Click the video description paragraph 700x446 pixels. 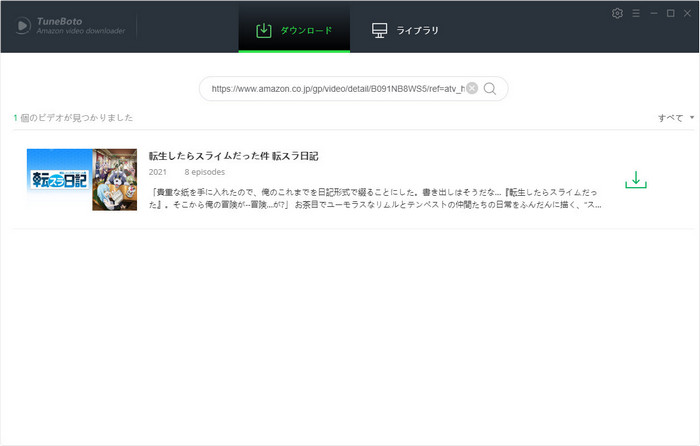point(375,198)
